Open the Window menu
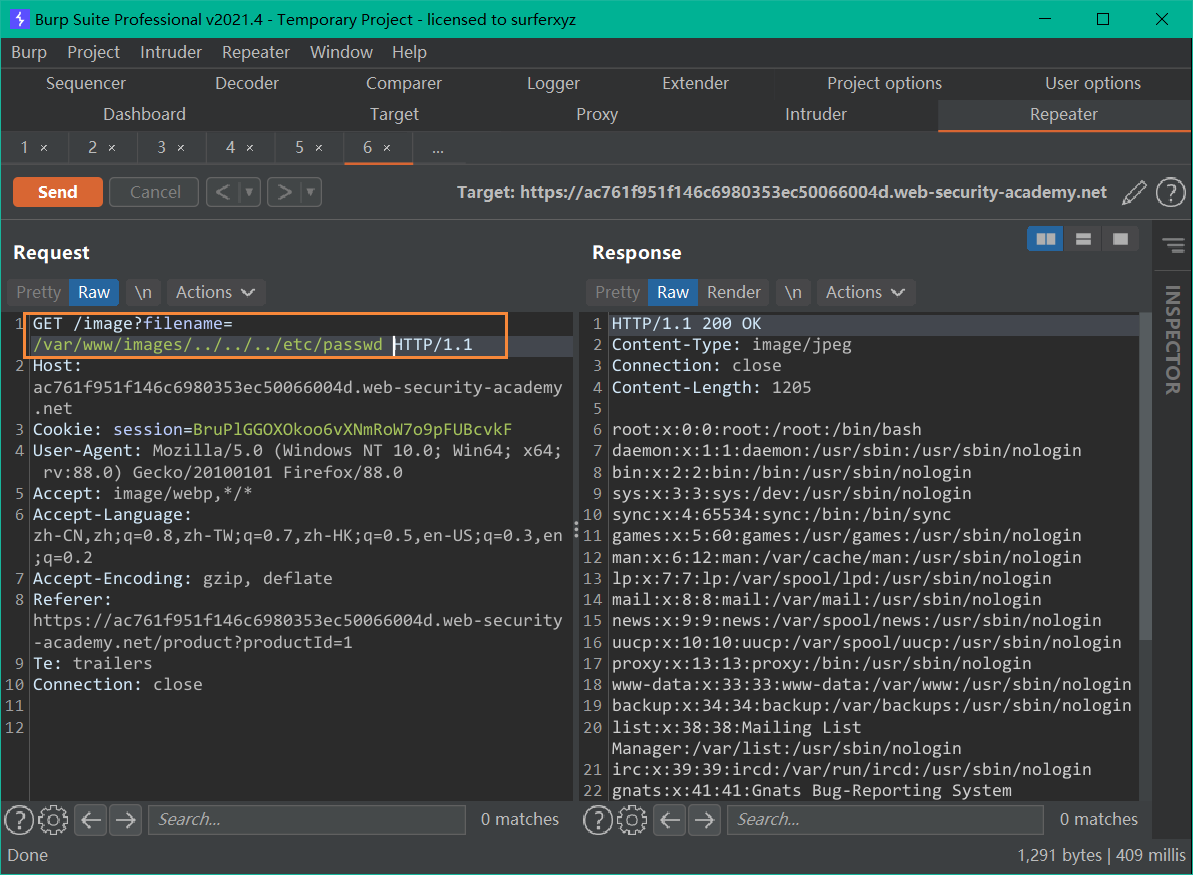Image resolution: width=1193 pixels, height=875 pixels. coord(341,52)
